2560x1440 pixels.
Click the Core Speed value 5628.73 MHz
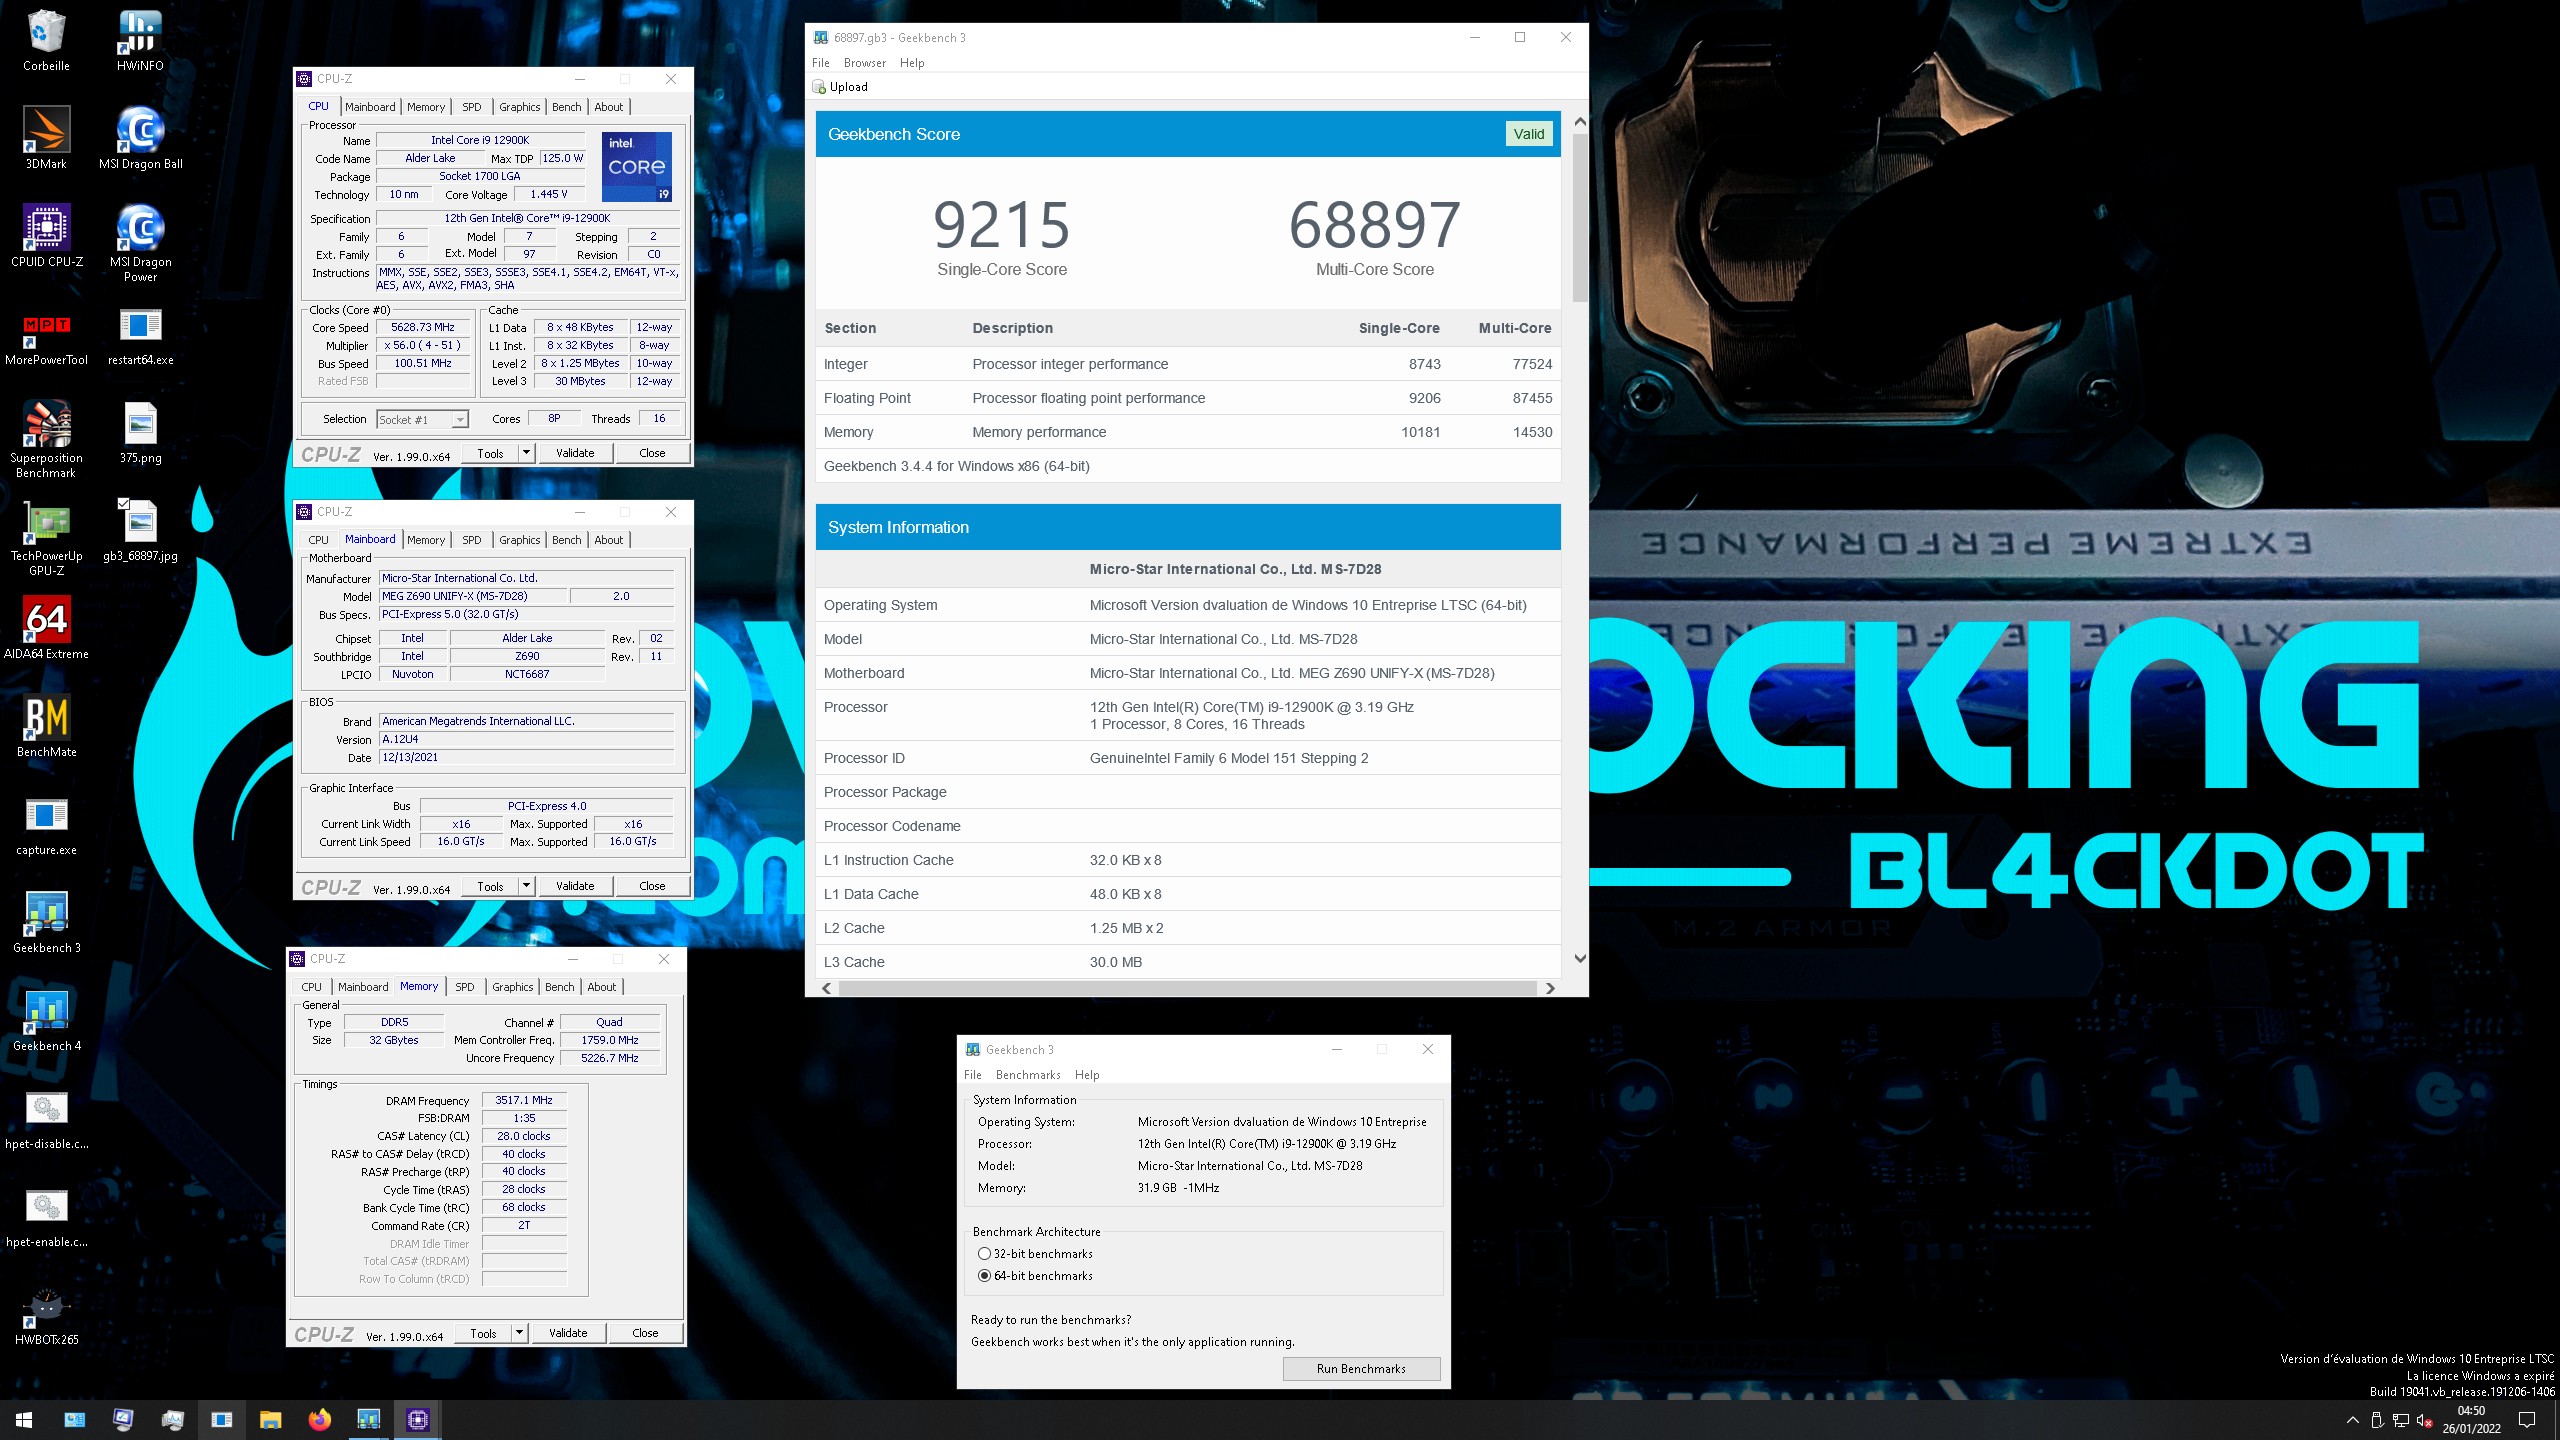click(x=423, y=328)
